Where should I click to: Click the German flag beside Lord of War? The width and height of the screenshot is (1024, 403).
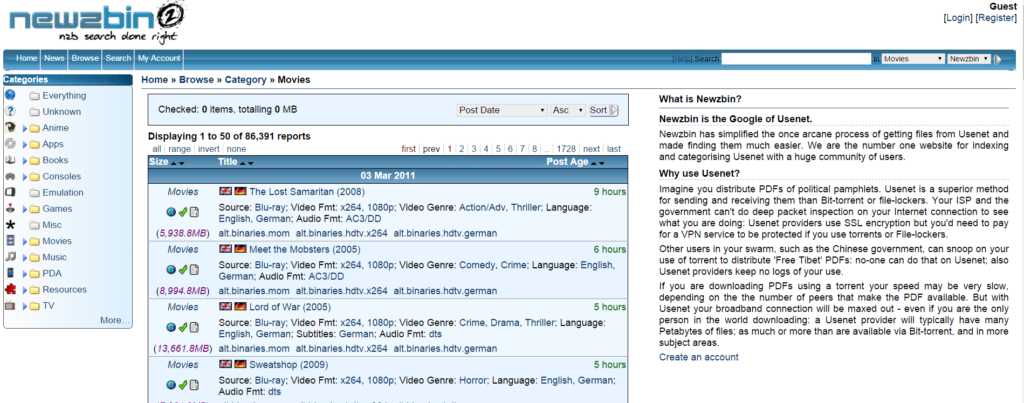coord(240,307)
